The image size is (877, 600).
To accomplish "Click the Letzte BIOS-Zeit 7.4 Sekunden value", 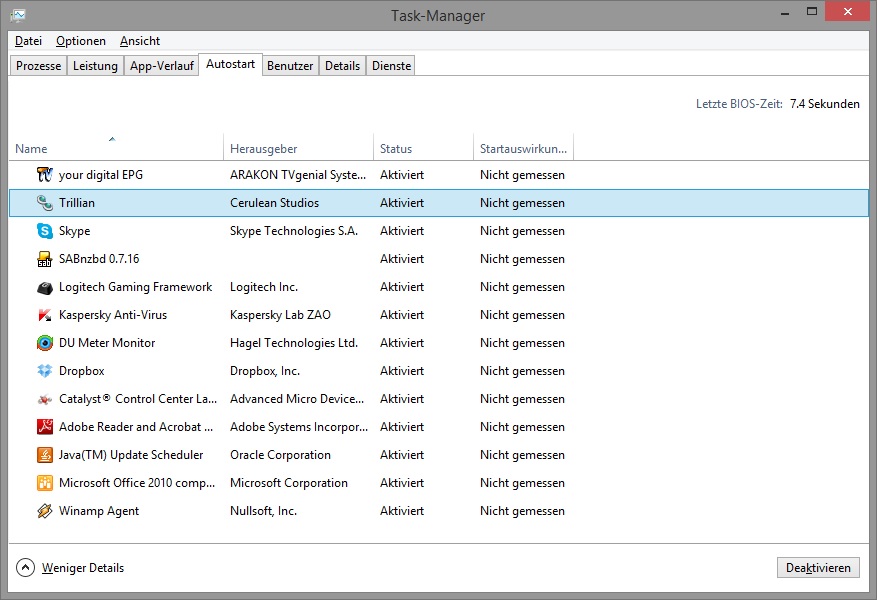I will pyautogui.click(x=824, y=103).
